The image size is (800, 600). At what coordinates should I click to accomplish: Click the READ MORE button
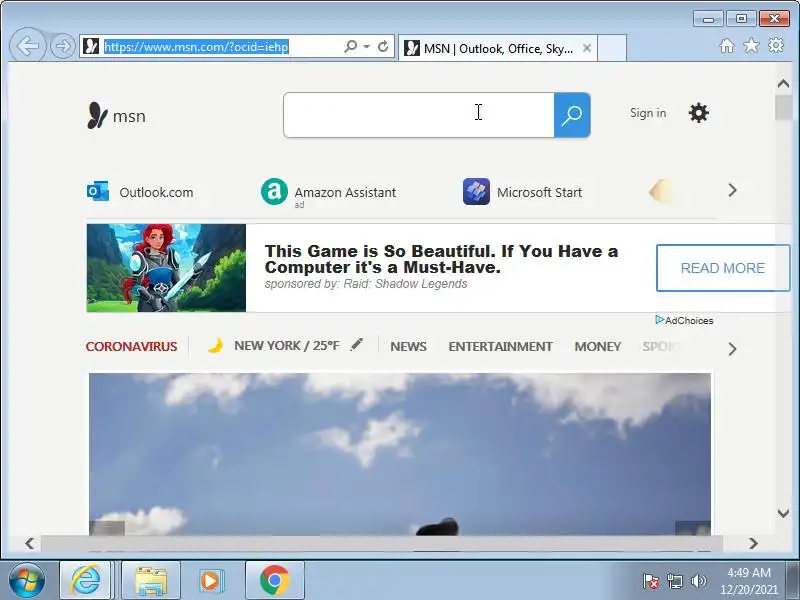pyautogui.click(x=722, y=268)
